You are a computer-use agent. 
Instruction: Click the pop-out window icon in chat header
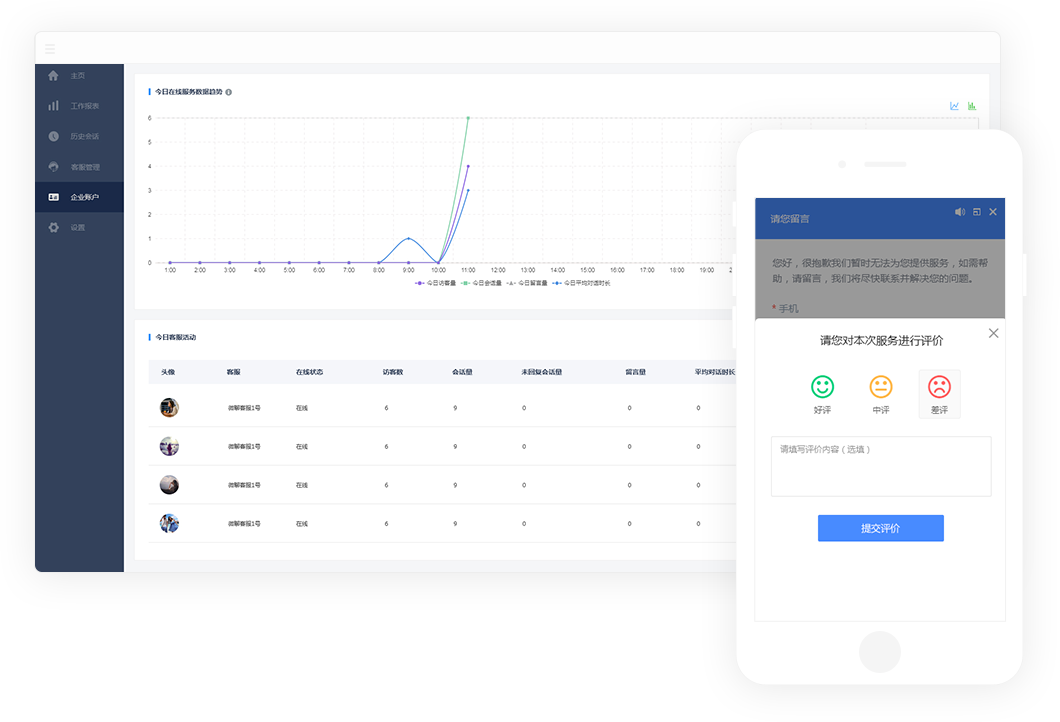click(x=977, y=212)
